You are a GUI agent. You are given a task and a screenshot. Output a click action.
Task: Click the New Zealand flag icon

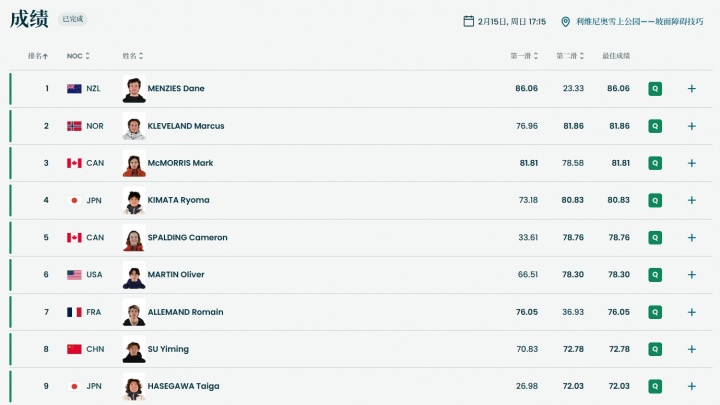[74, 89]
